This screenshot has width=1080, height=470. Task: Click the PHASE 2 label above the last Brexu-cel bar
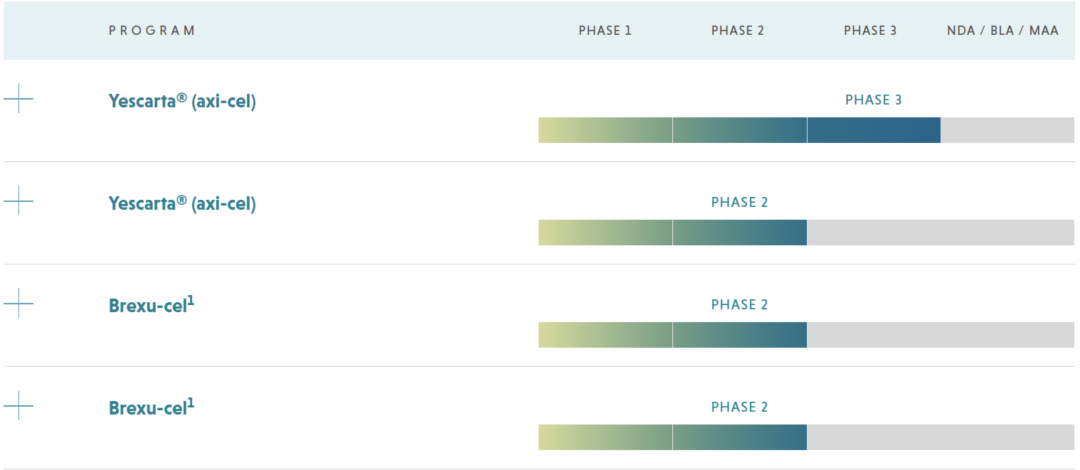739,407
